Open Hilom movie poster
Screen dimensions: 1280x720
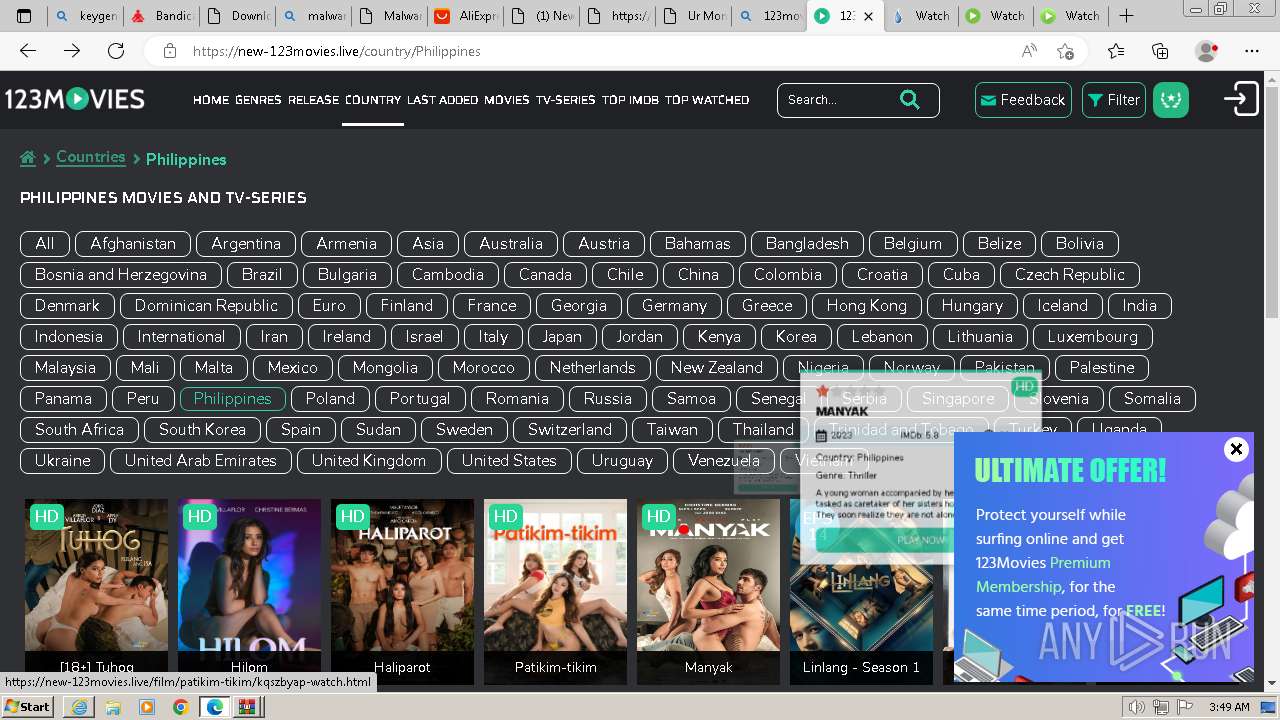[x=250, y=590]
